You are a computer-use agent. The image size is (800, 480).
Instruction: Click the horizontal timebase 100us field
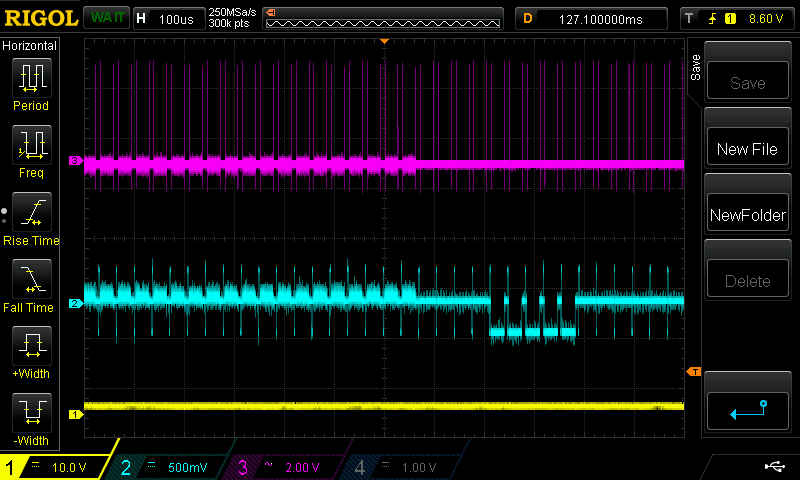169,19
